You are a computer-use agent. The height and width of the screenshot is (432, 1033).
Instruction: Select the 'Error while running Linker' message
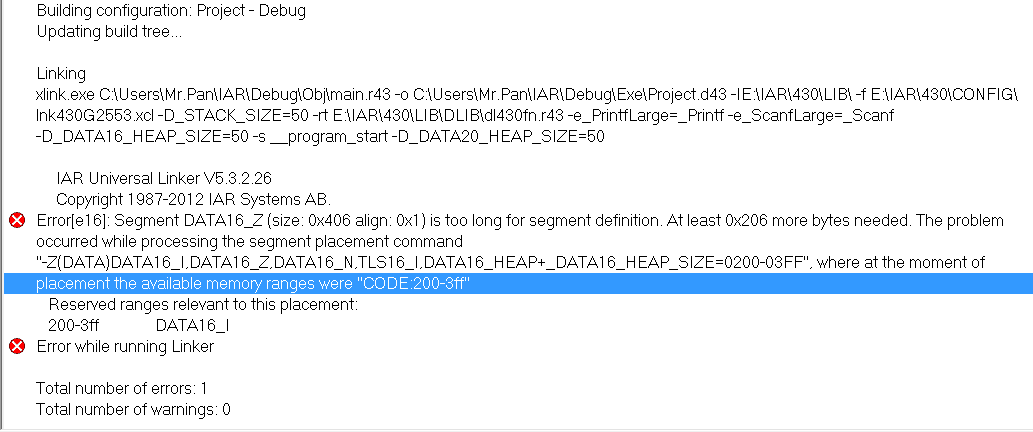(x=125, y=346)
